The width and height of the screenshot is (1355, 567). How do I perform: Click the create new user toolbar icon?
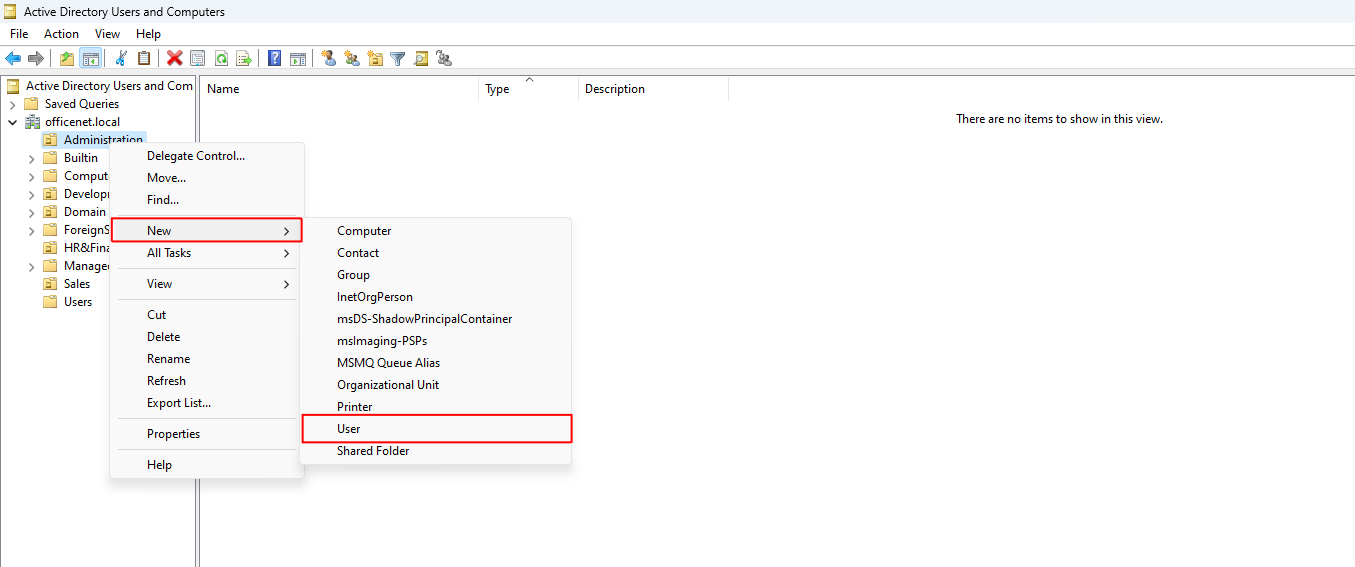[328, 58]
